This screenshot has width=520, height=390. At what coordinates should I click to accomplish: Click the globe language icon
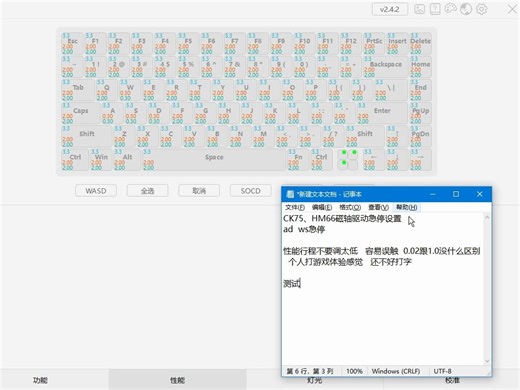pyautogui.click(x=466, y=9)
